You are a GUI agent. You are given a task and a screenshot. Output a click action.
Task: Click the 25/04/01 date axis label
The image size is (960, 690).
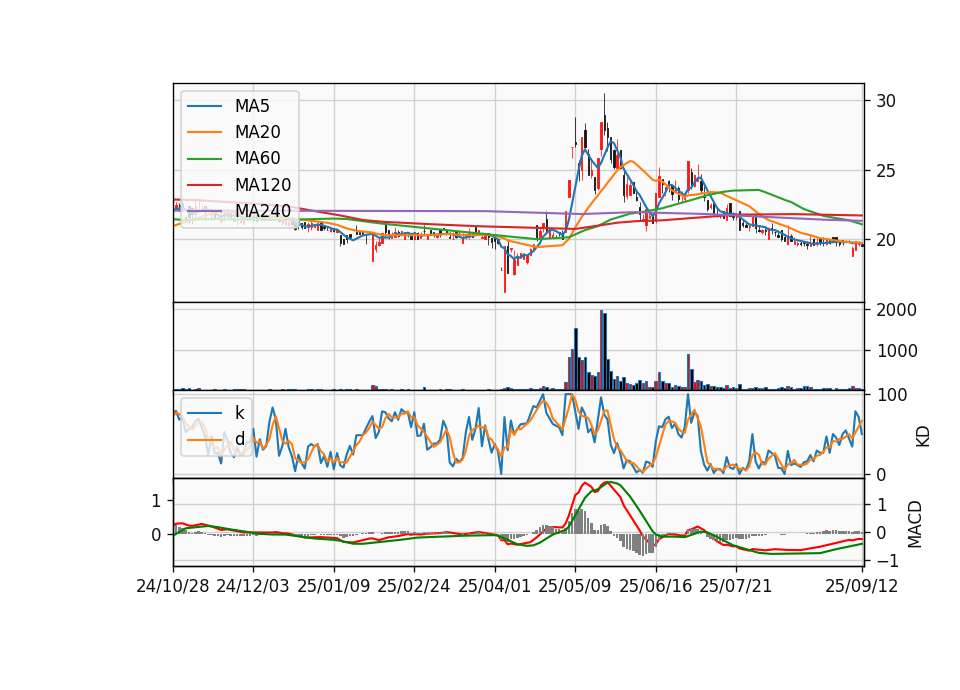point(494,586)
